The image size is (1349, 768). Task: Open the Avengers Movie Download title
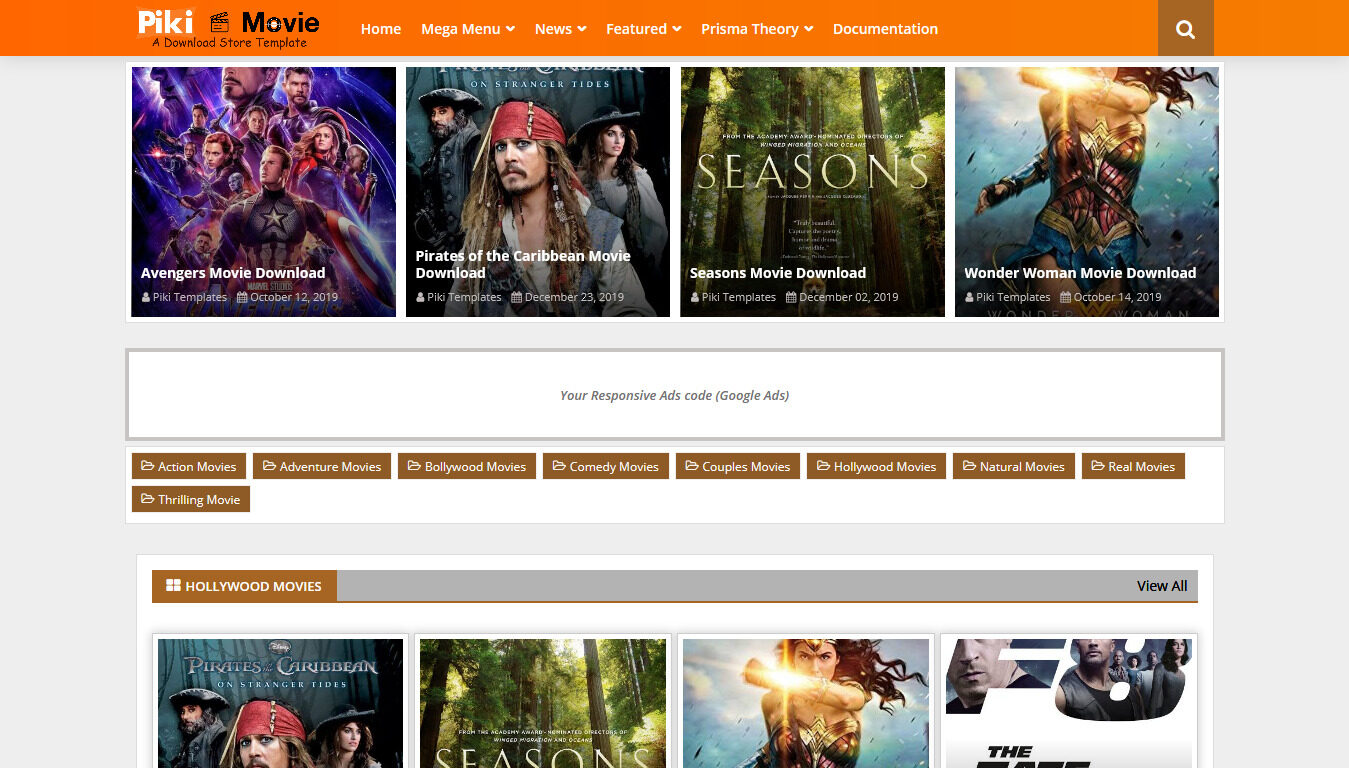click(233, 273)
